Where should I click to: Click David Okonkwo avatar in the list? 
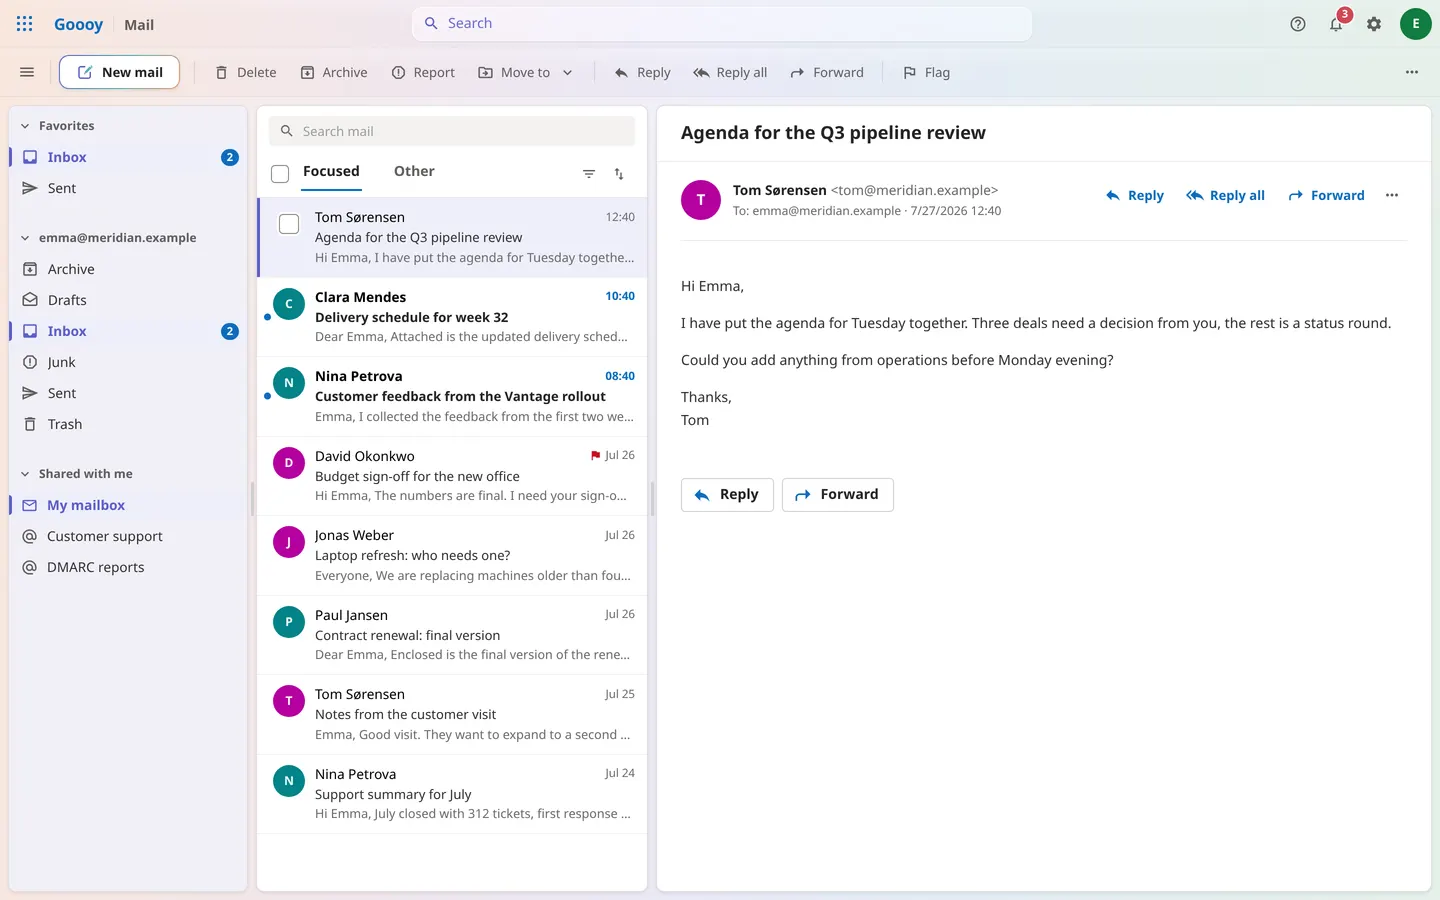(289, 462)
